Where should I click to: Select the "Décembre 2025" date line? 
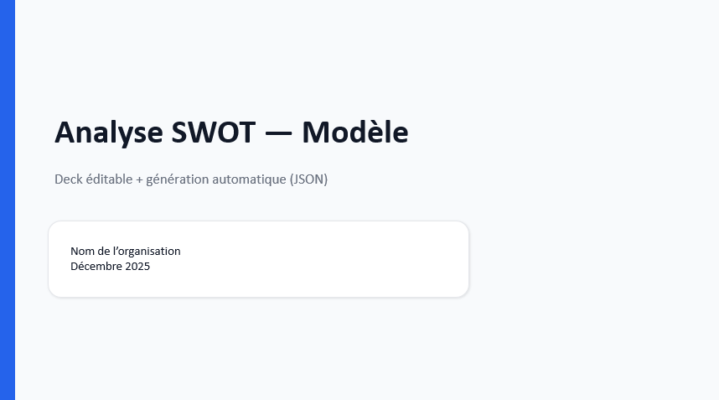coord(110,267)
